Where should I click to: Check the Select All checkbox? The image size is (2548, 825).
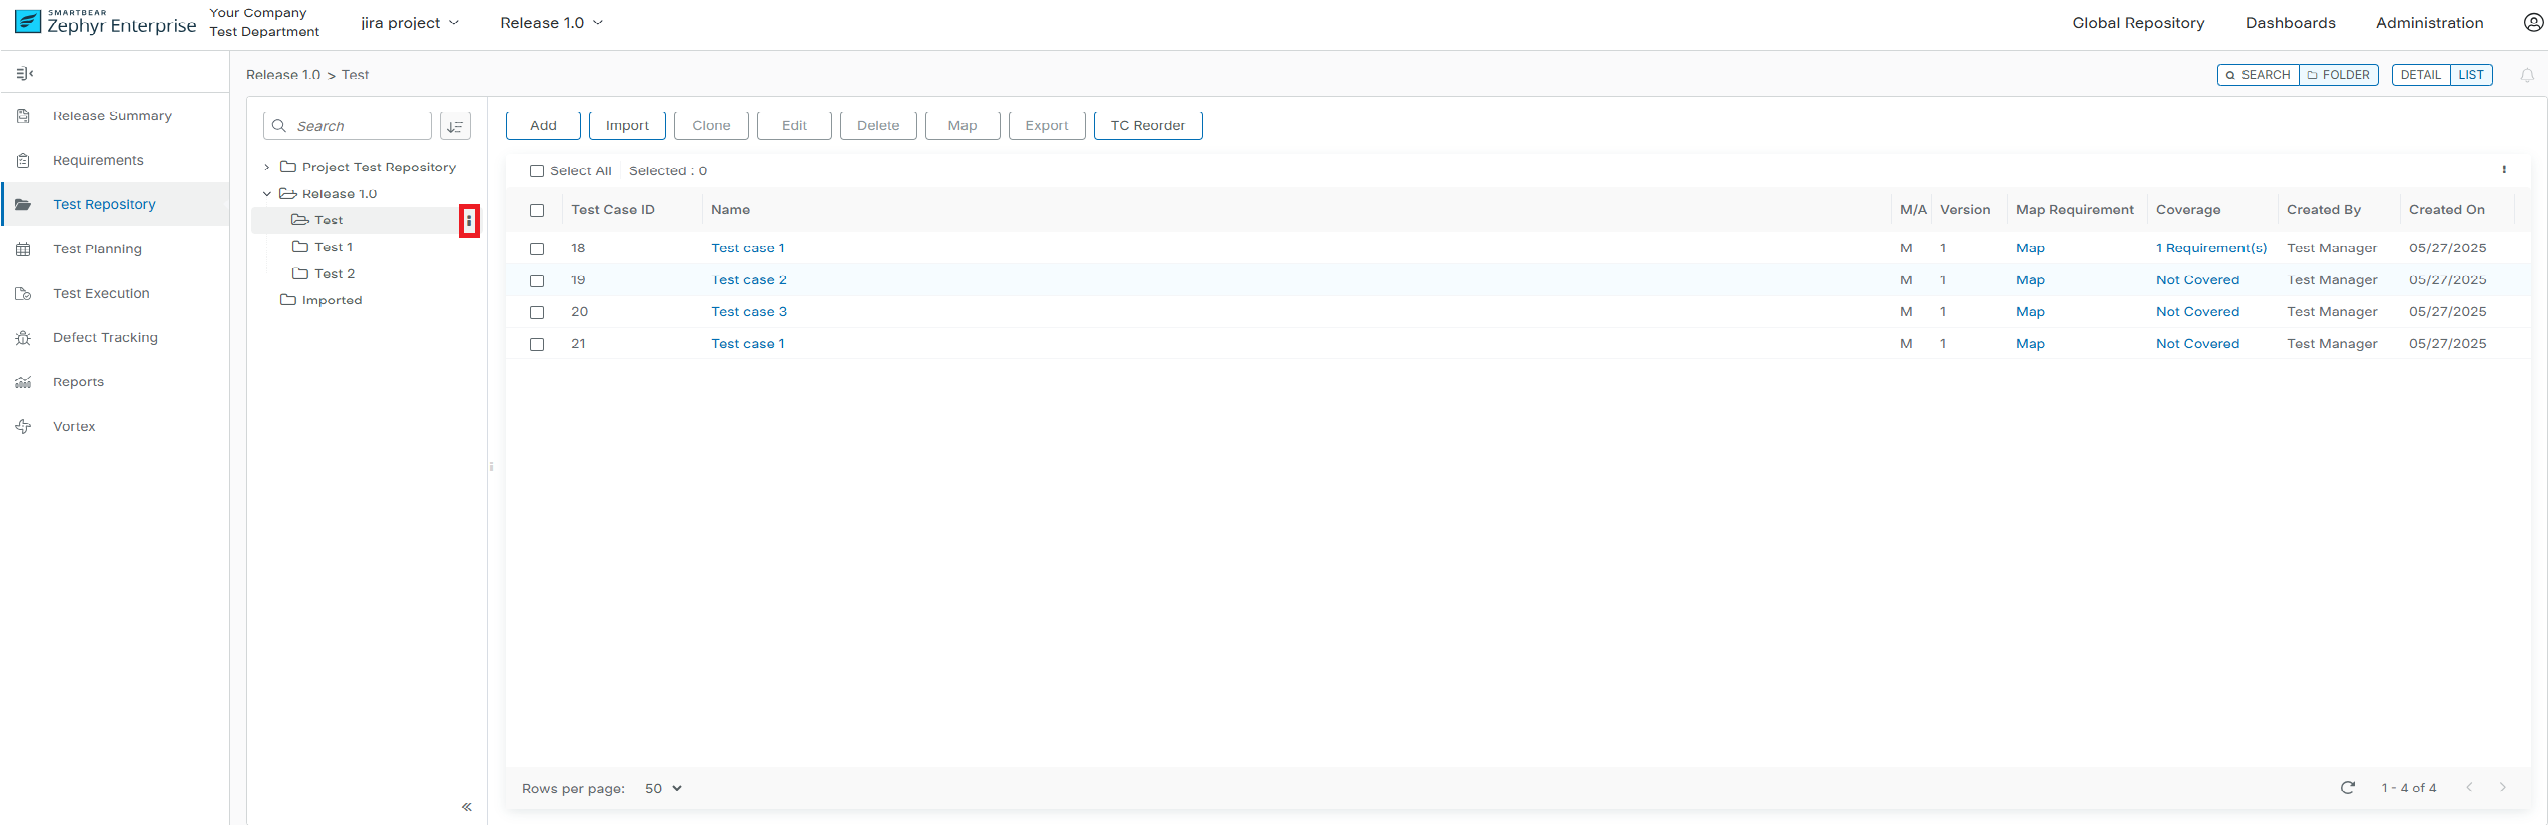(537, 171)
